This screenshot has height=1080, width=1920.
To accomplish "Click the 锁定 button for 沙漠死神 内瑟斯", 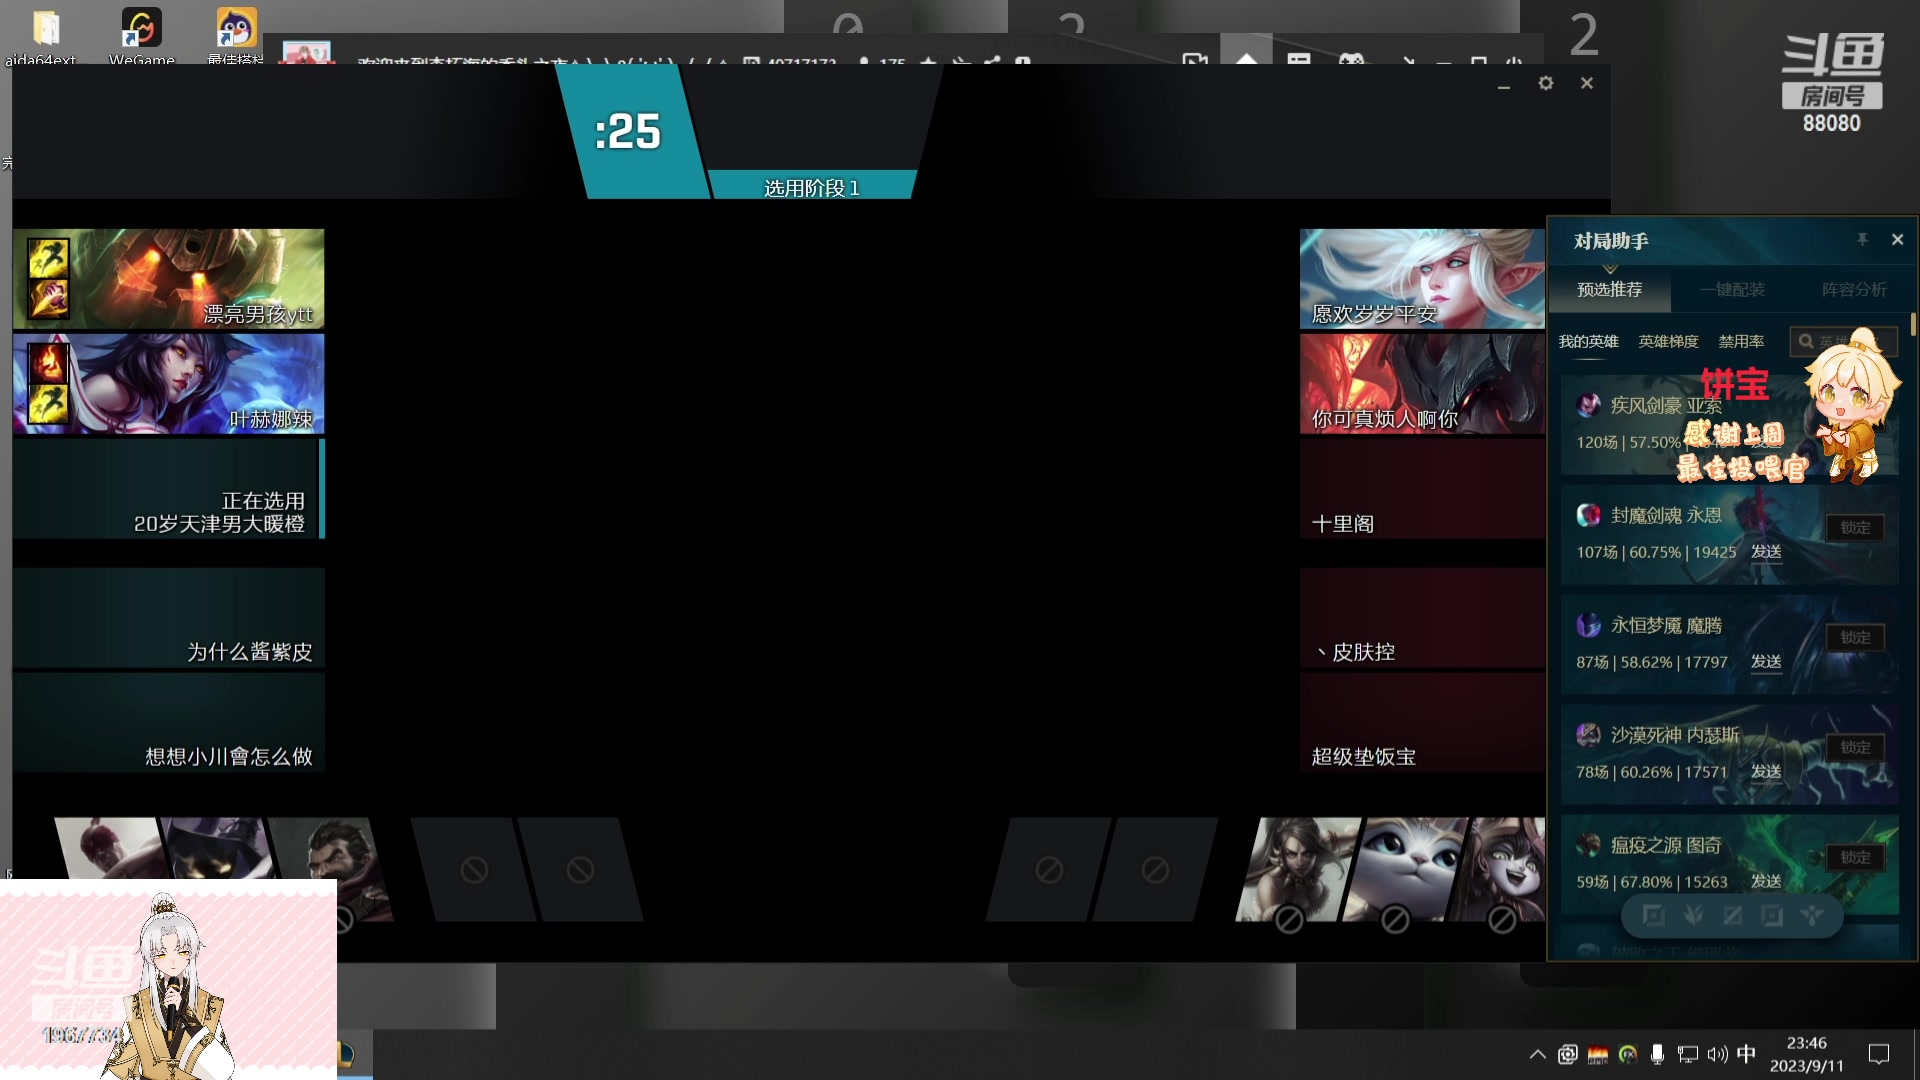I will coord(1855,747).
